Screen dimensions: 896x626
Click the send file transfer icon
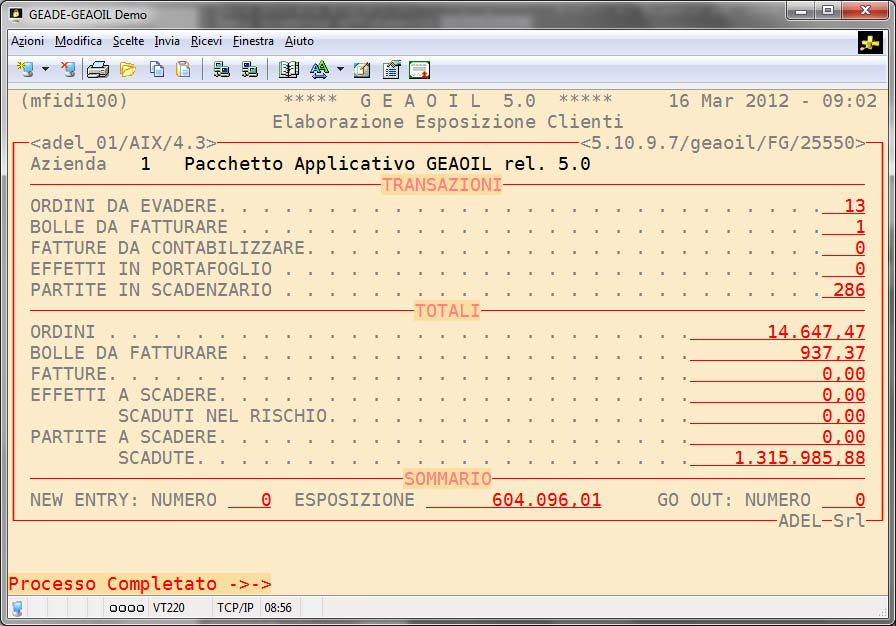point(222,70)
